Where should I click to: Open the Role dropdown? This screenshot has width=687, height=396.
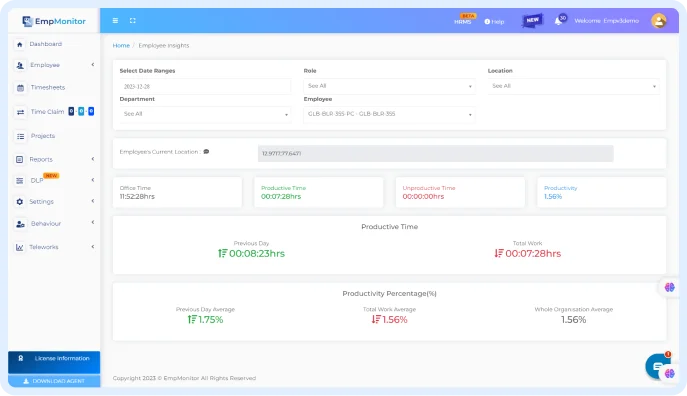[389, 86]
